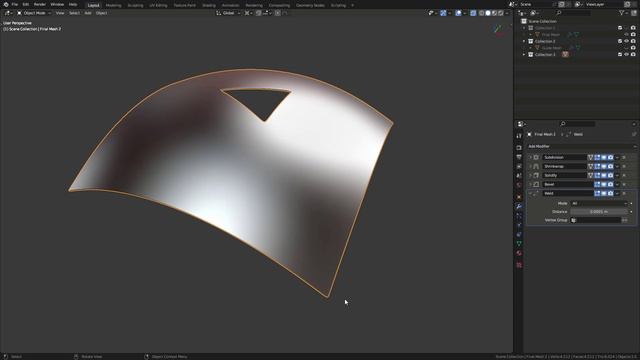The height and width of the screenshot is (360, 640).
Task: Open the viewport editor type selector
Action: (8, 13)
